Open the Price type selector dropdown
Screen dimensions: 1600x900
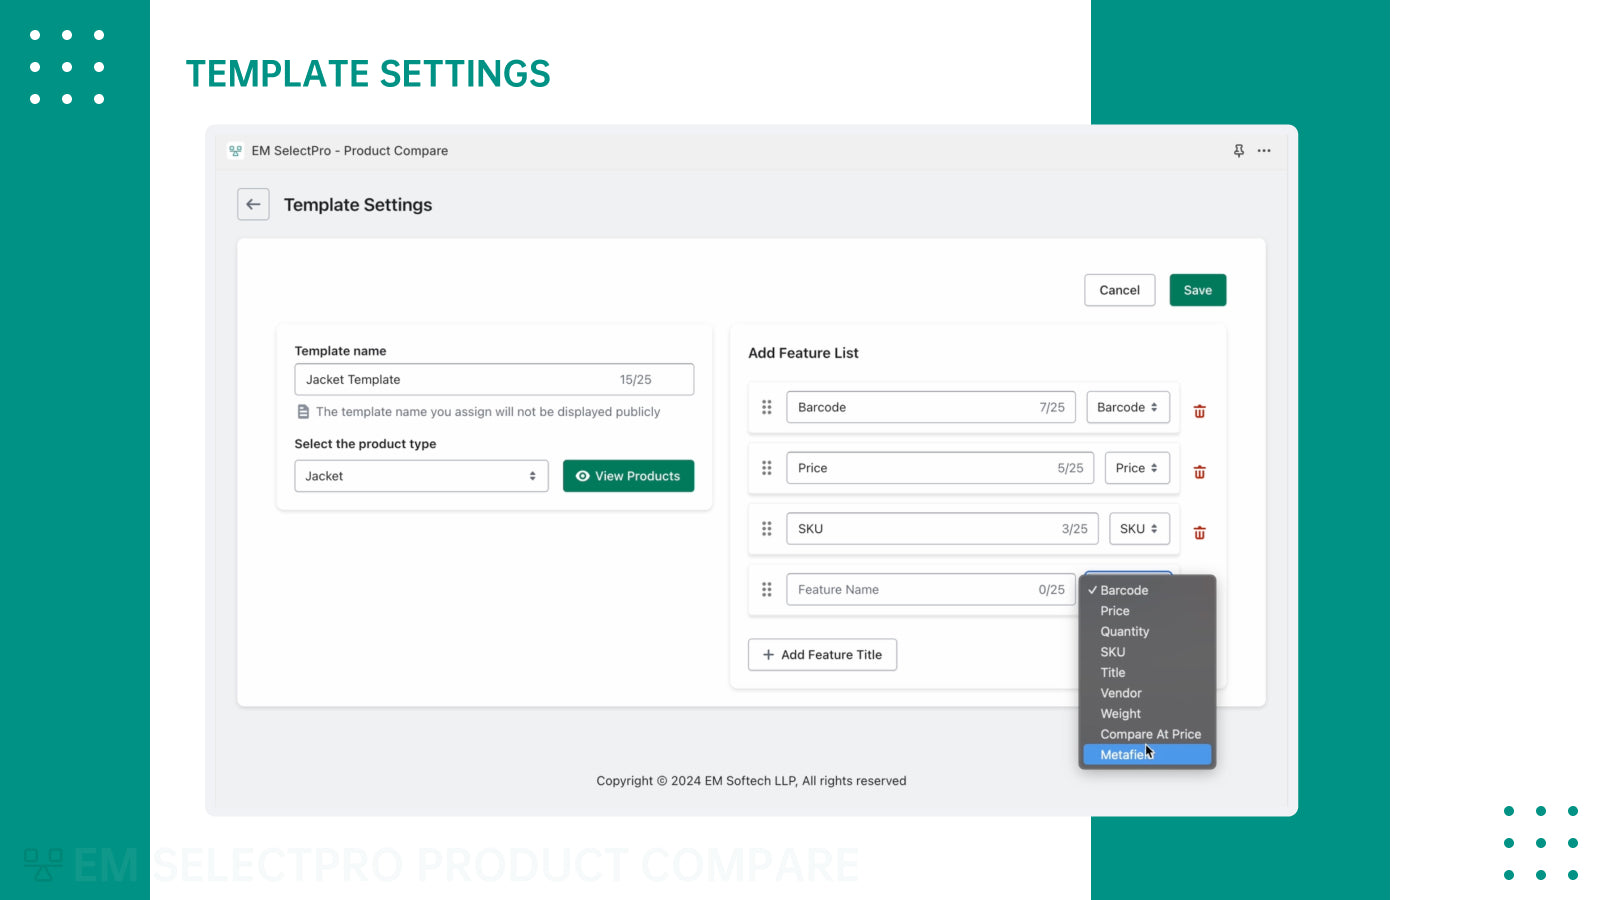click(1136, 468)
